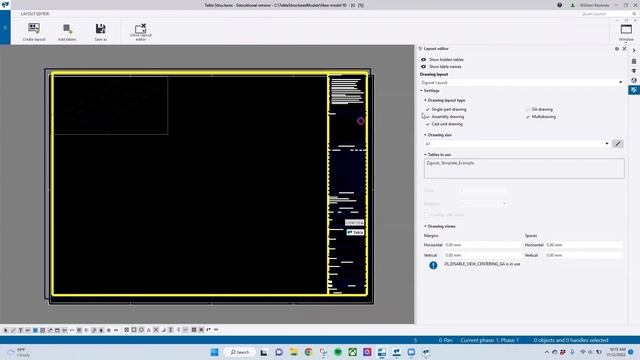Open the Zoom icon in taskbar
This screenshot has height=360, width=640.
(x=411, y=352)
